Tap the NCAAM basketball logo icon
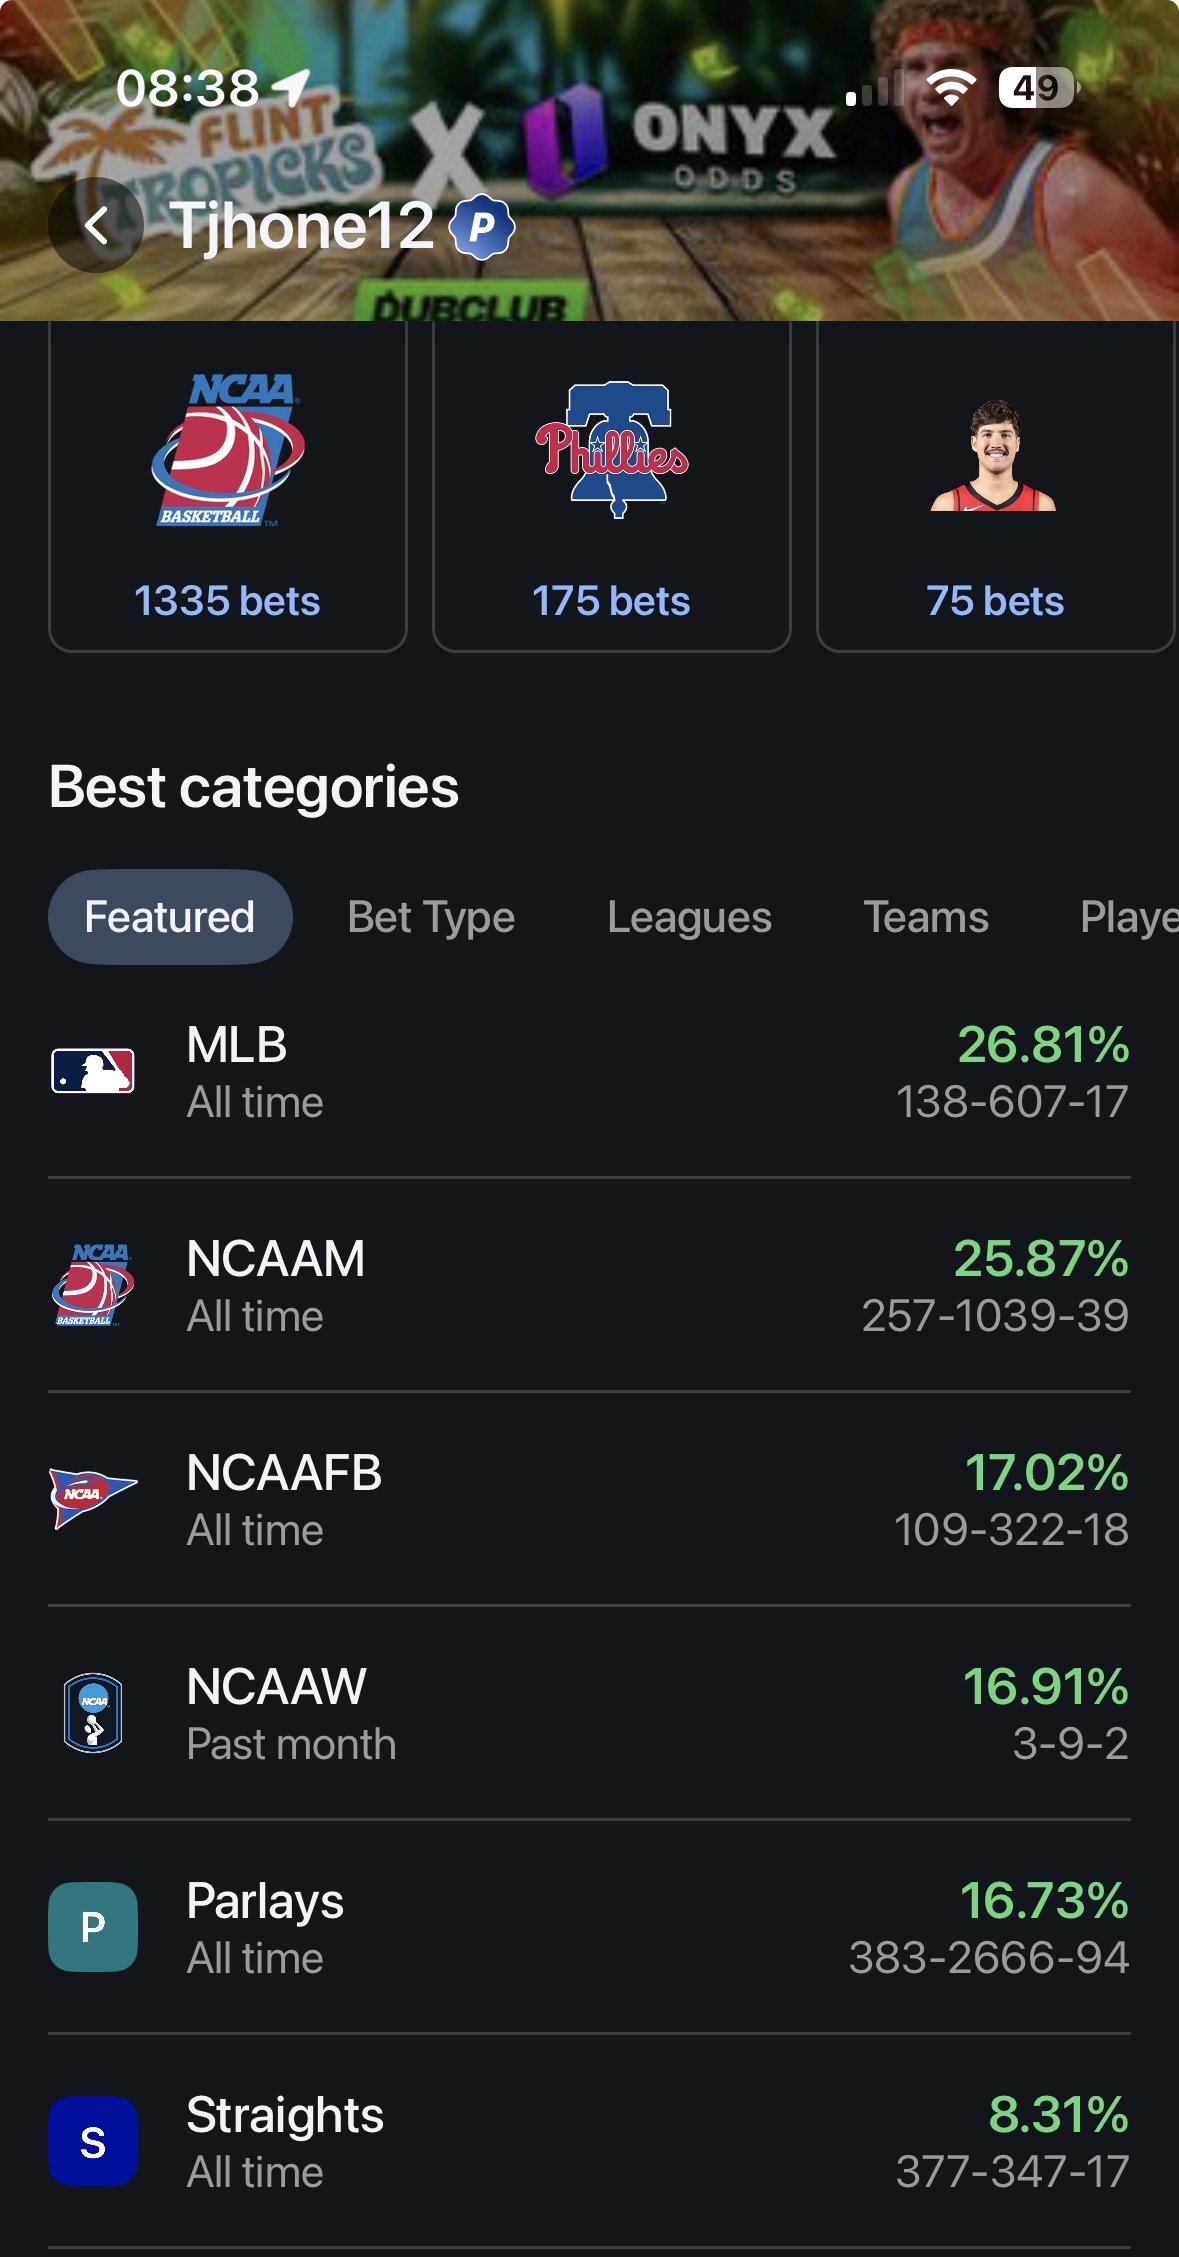 click(x=93, y=1285)
